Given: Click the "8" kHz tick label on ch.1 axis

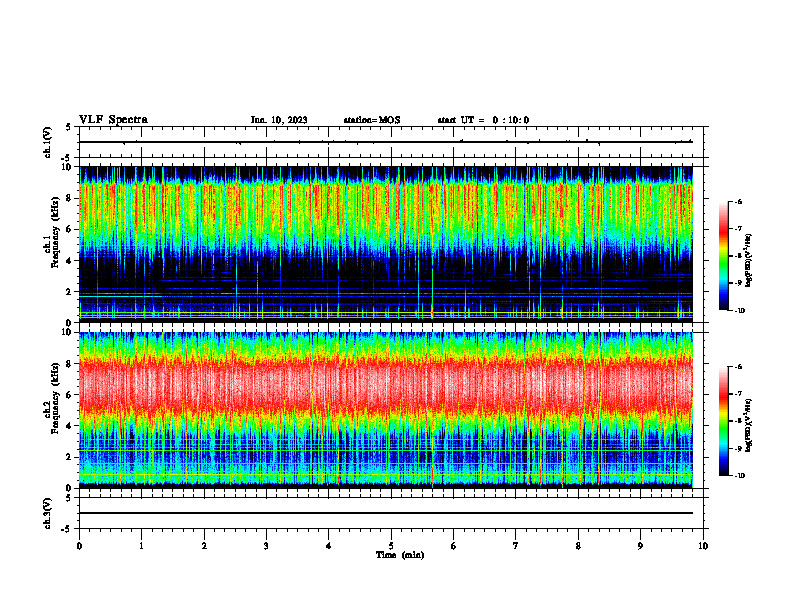Looking at the screenshot, I should [70, 198].
